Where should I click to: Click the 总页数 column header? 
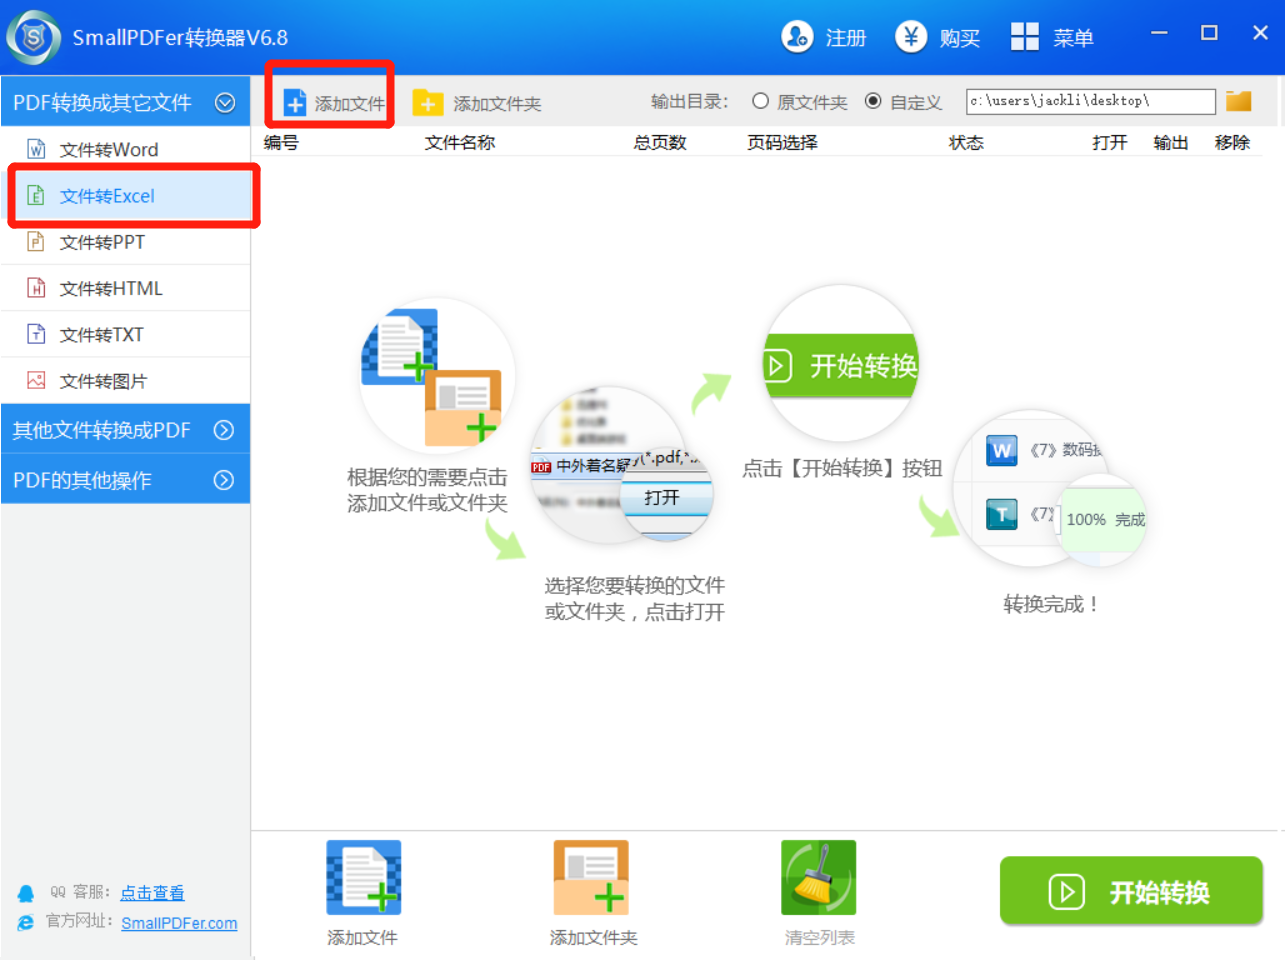(660, 143)
